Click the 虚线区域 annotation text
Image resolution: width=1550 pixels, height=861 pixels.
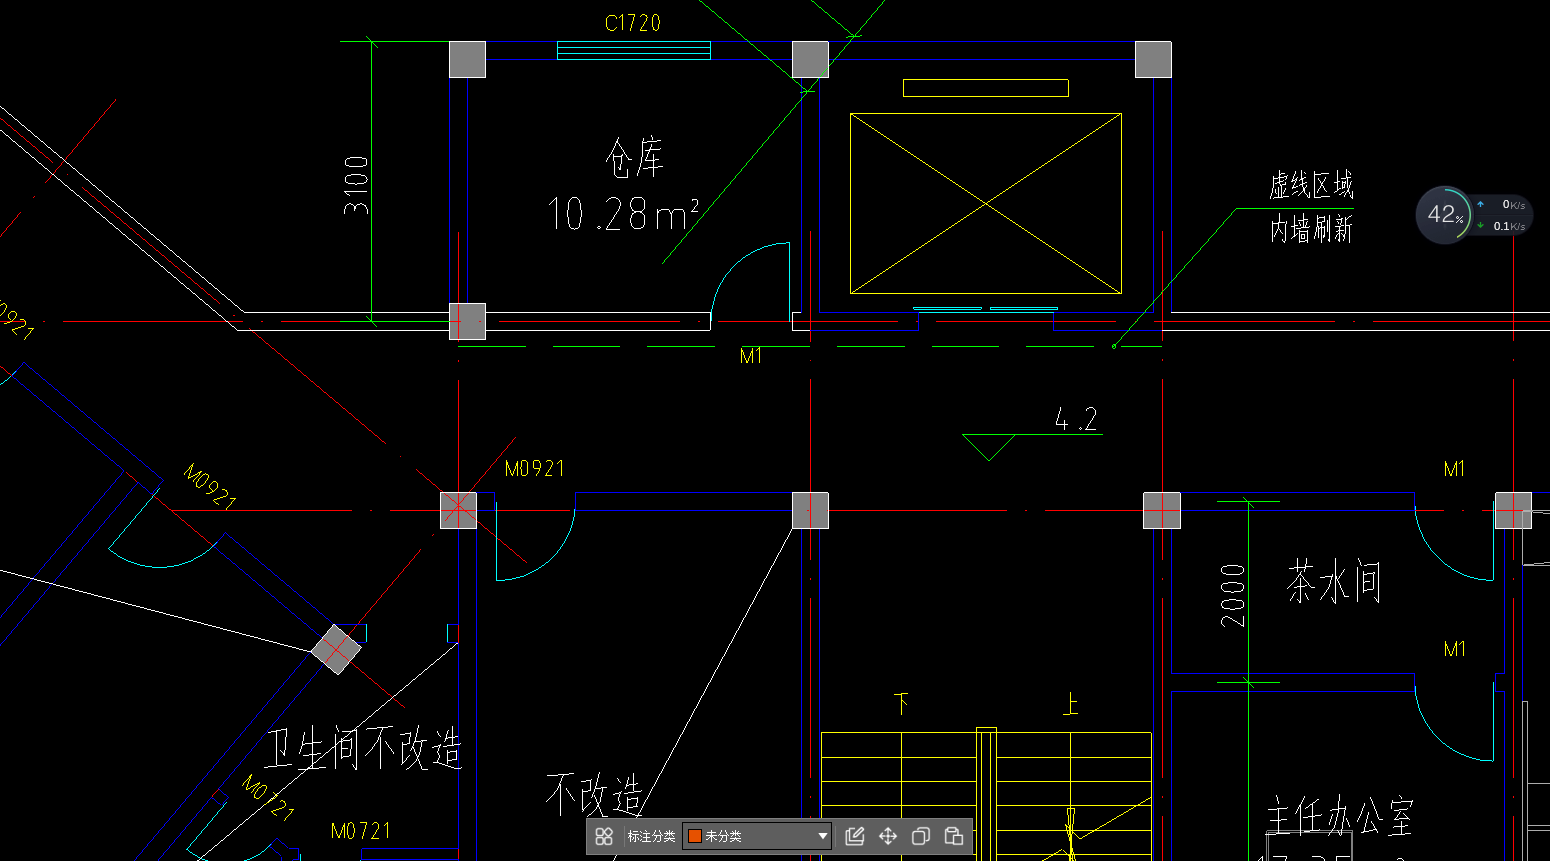click(1311, 185)
